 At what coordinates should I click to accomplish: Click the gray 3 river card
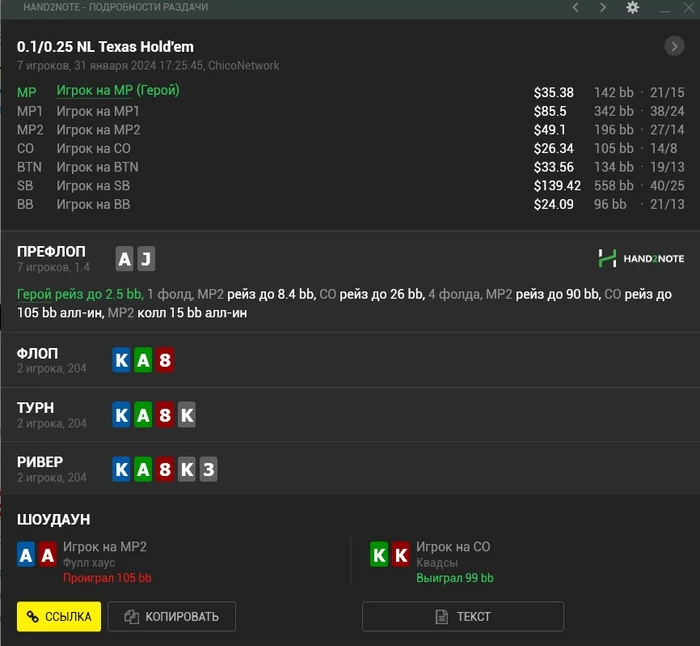coord(208,469)
